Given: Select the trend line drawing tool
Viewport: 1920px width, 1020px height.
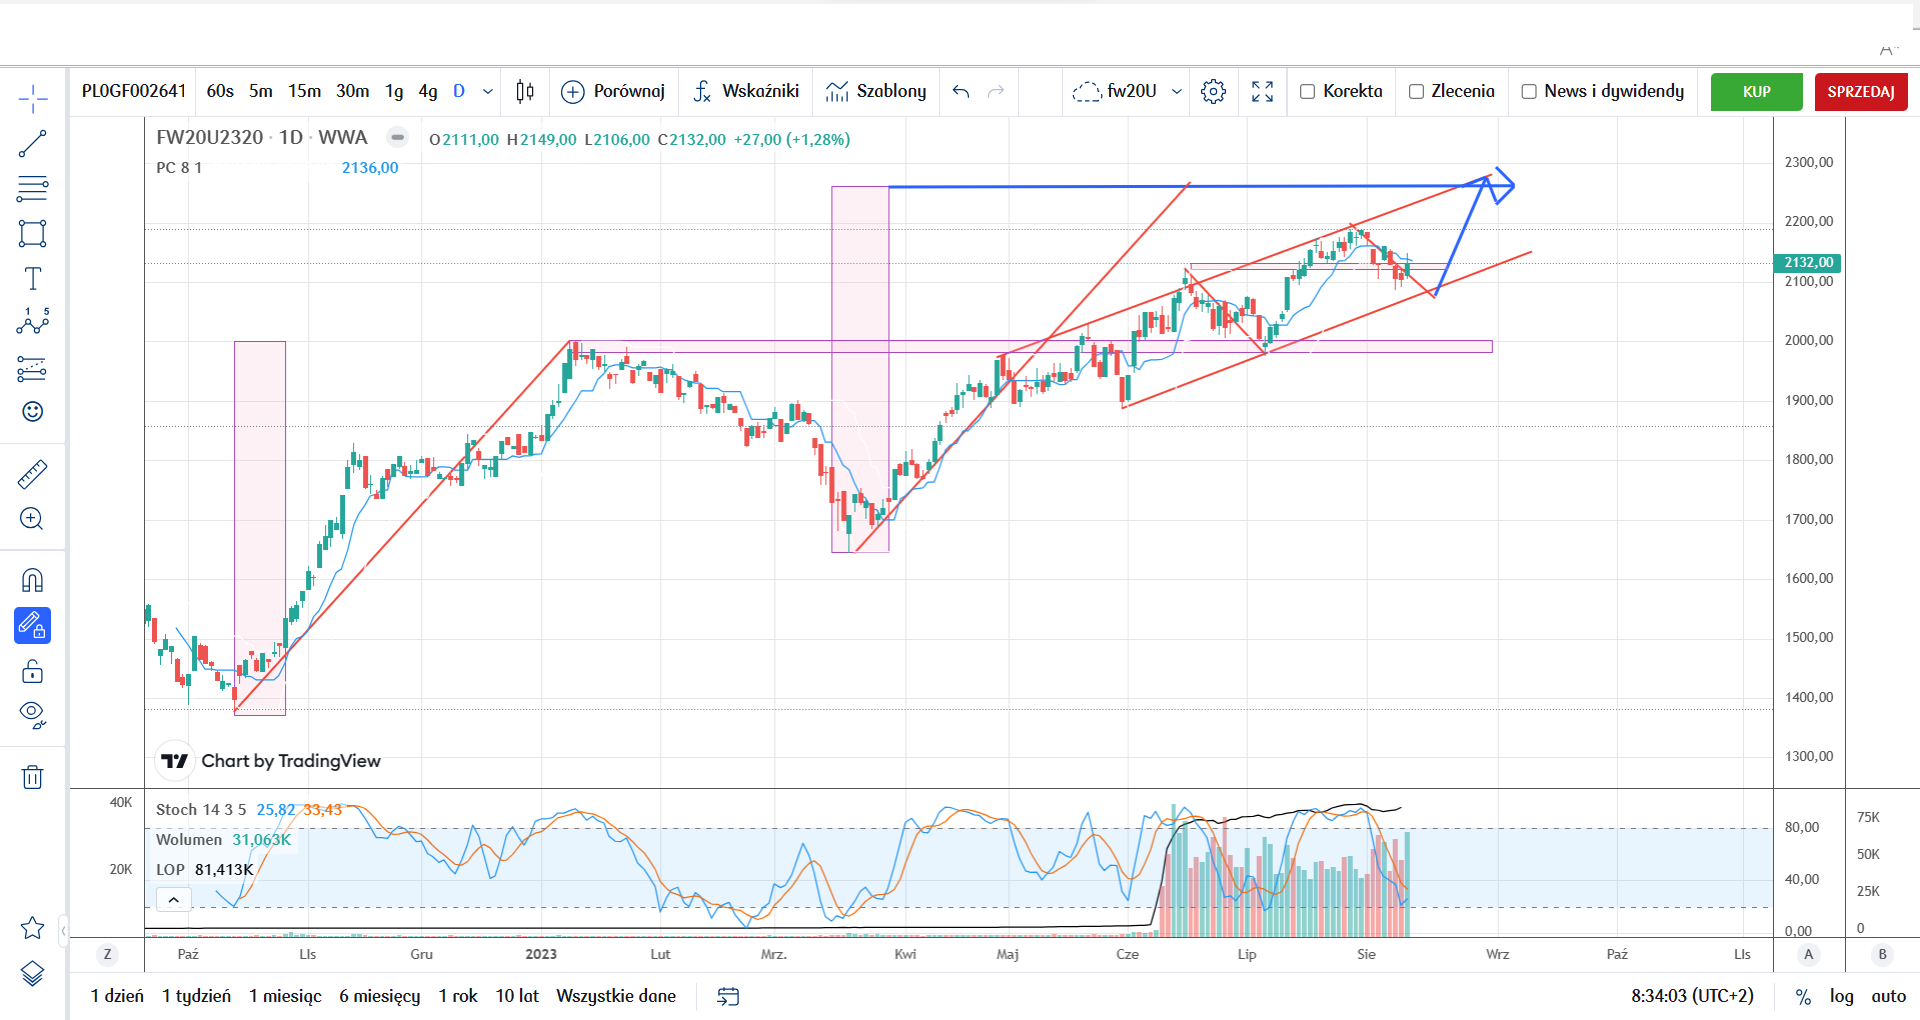Looking at the screenshot, I should (33, 144).
